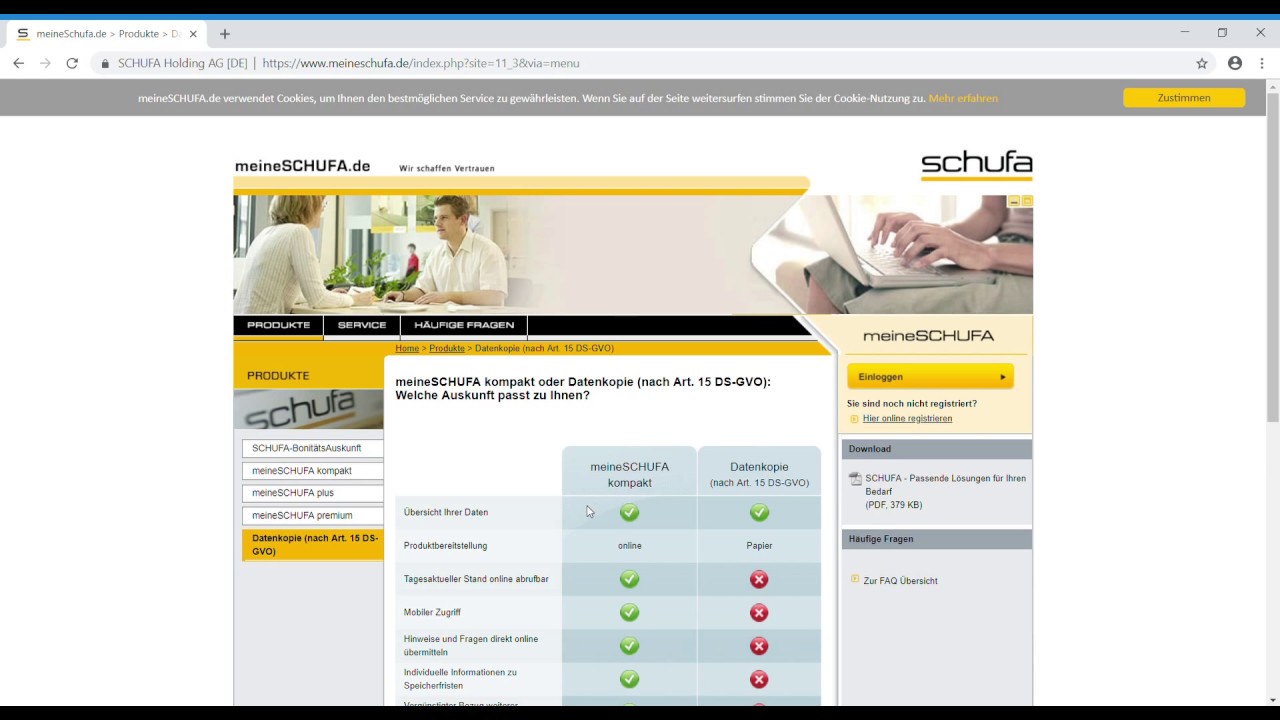Click the scrollbar down arrow

pos(1272,700)
